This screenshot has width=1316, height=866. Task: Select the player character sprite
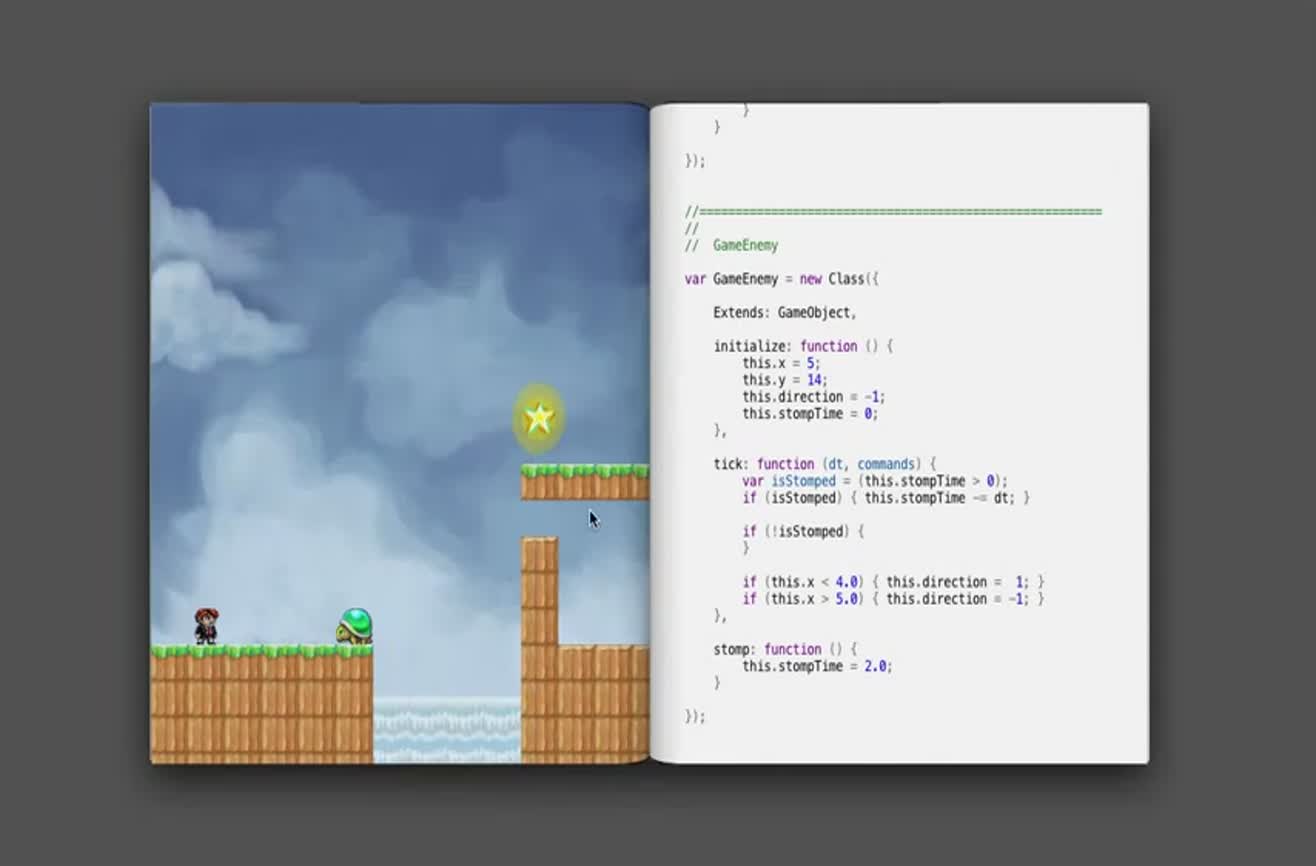[207, 623]
